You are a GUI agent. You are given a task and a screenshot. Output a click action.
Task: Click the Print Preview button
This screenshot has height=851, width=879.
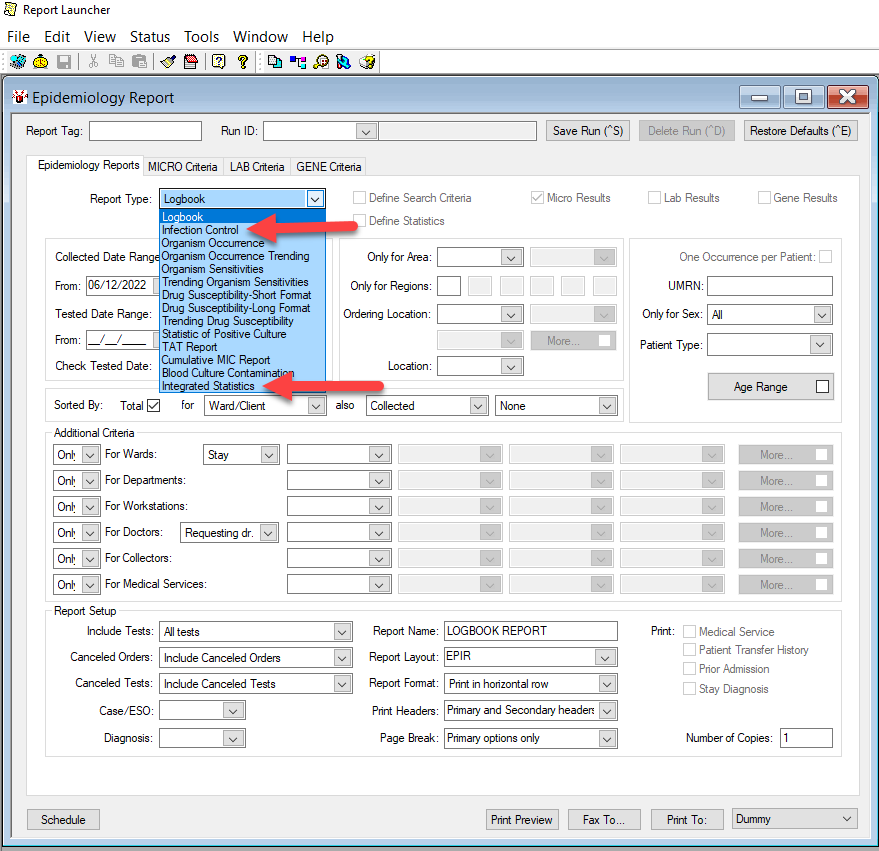[521, 820]
